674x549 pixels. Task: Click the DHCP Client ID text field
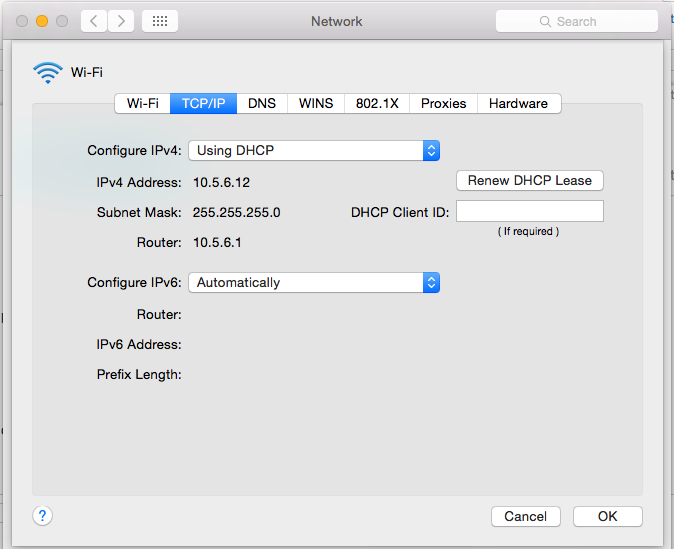530,211
